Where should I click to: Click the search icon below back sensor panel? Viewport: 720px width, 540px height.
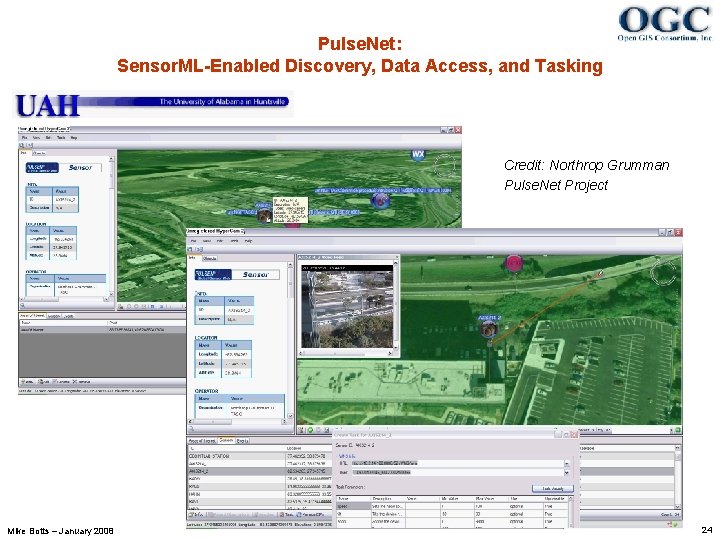[x=22, y=305]
